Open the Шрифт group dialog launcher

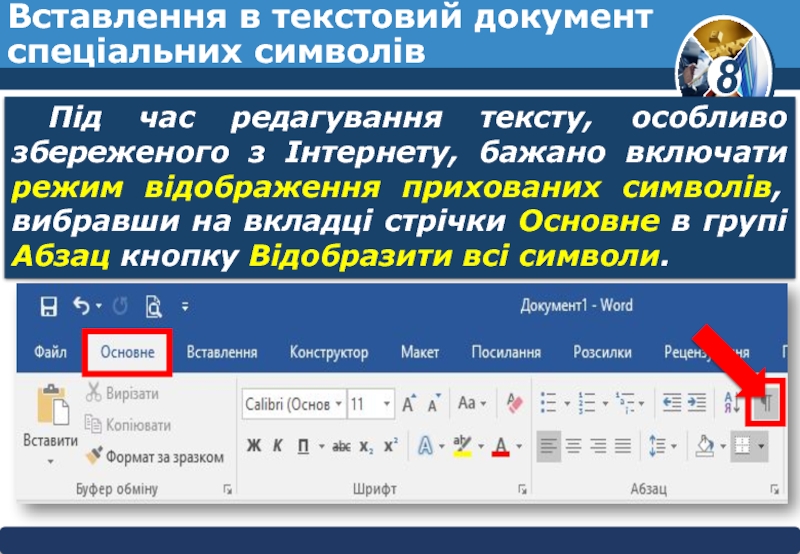[x=523, y=489]
